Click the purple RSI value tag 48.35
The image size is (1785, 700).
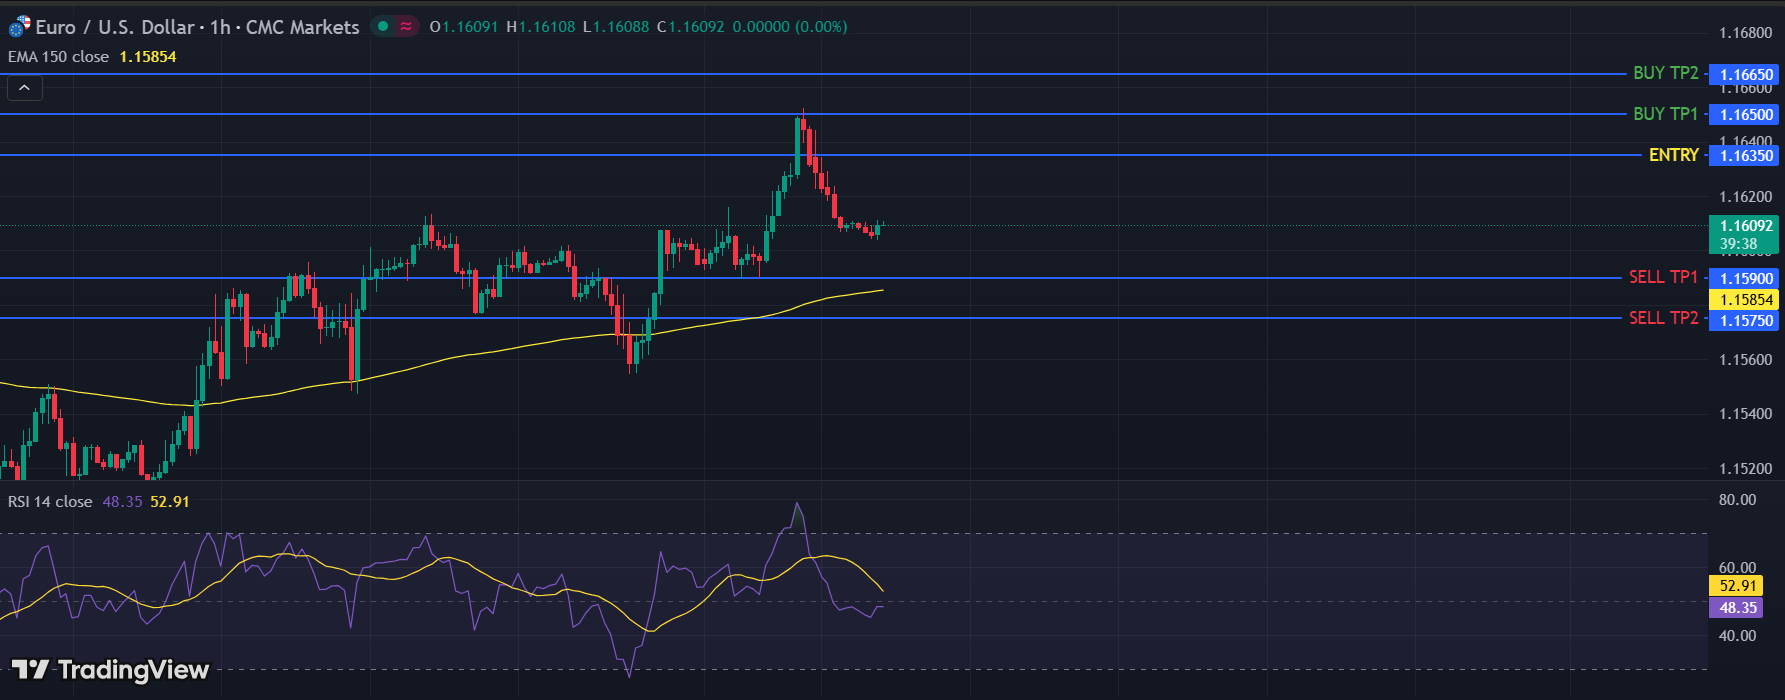tap(1737, 608)
